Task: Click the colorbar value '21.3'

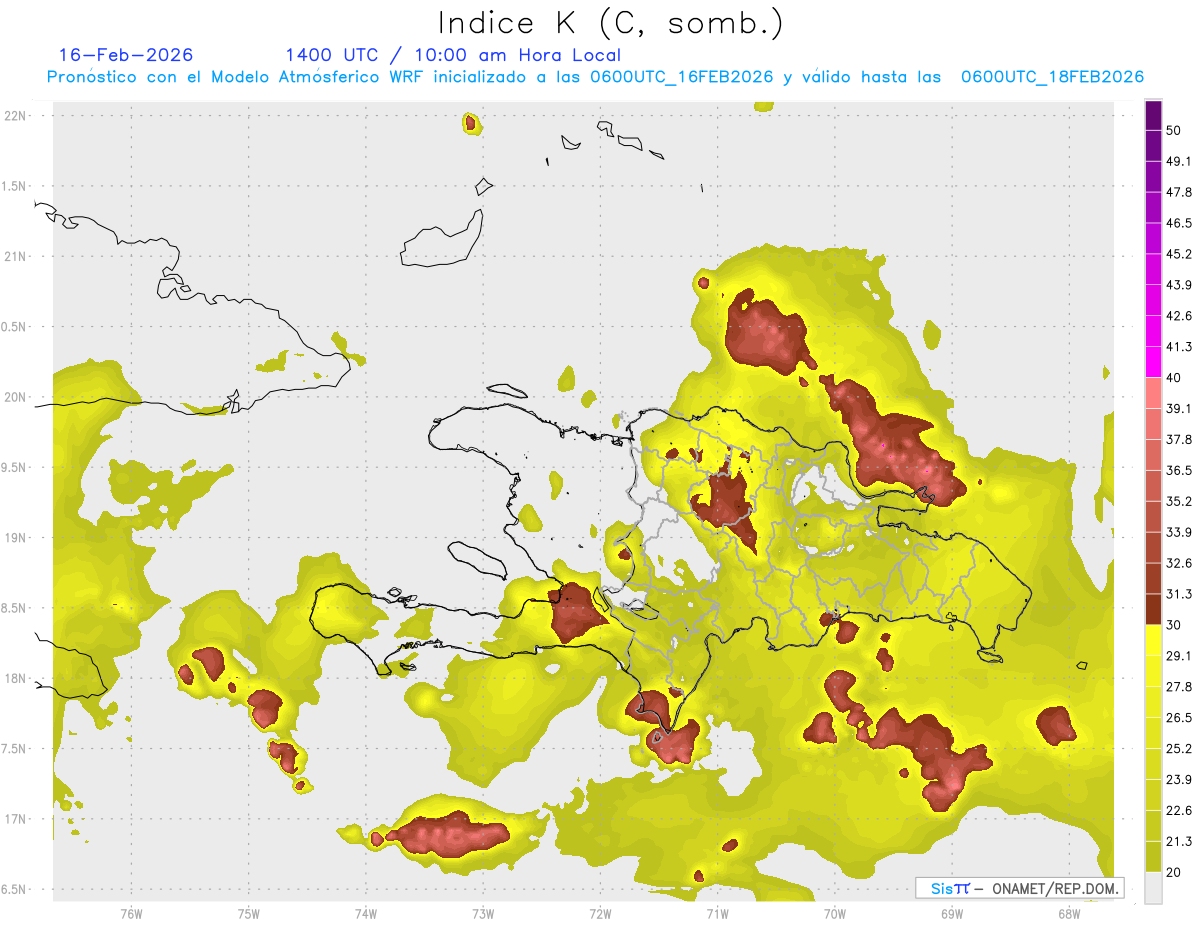Action: pyautogui.click(x=1178, y=841)
